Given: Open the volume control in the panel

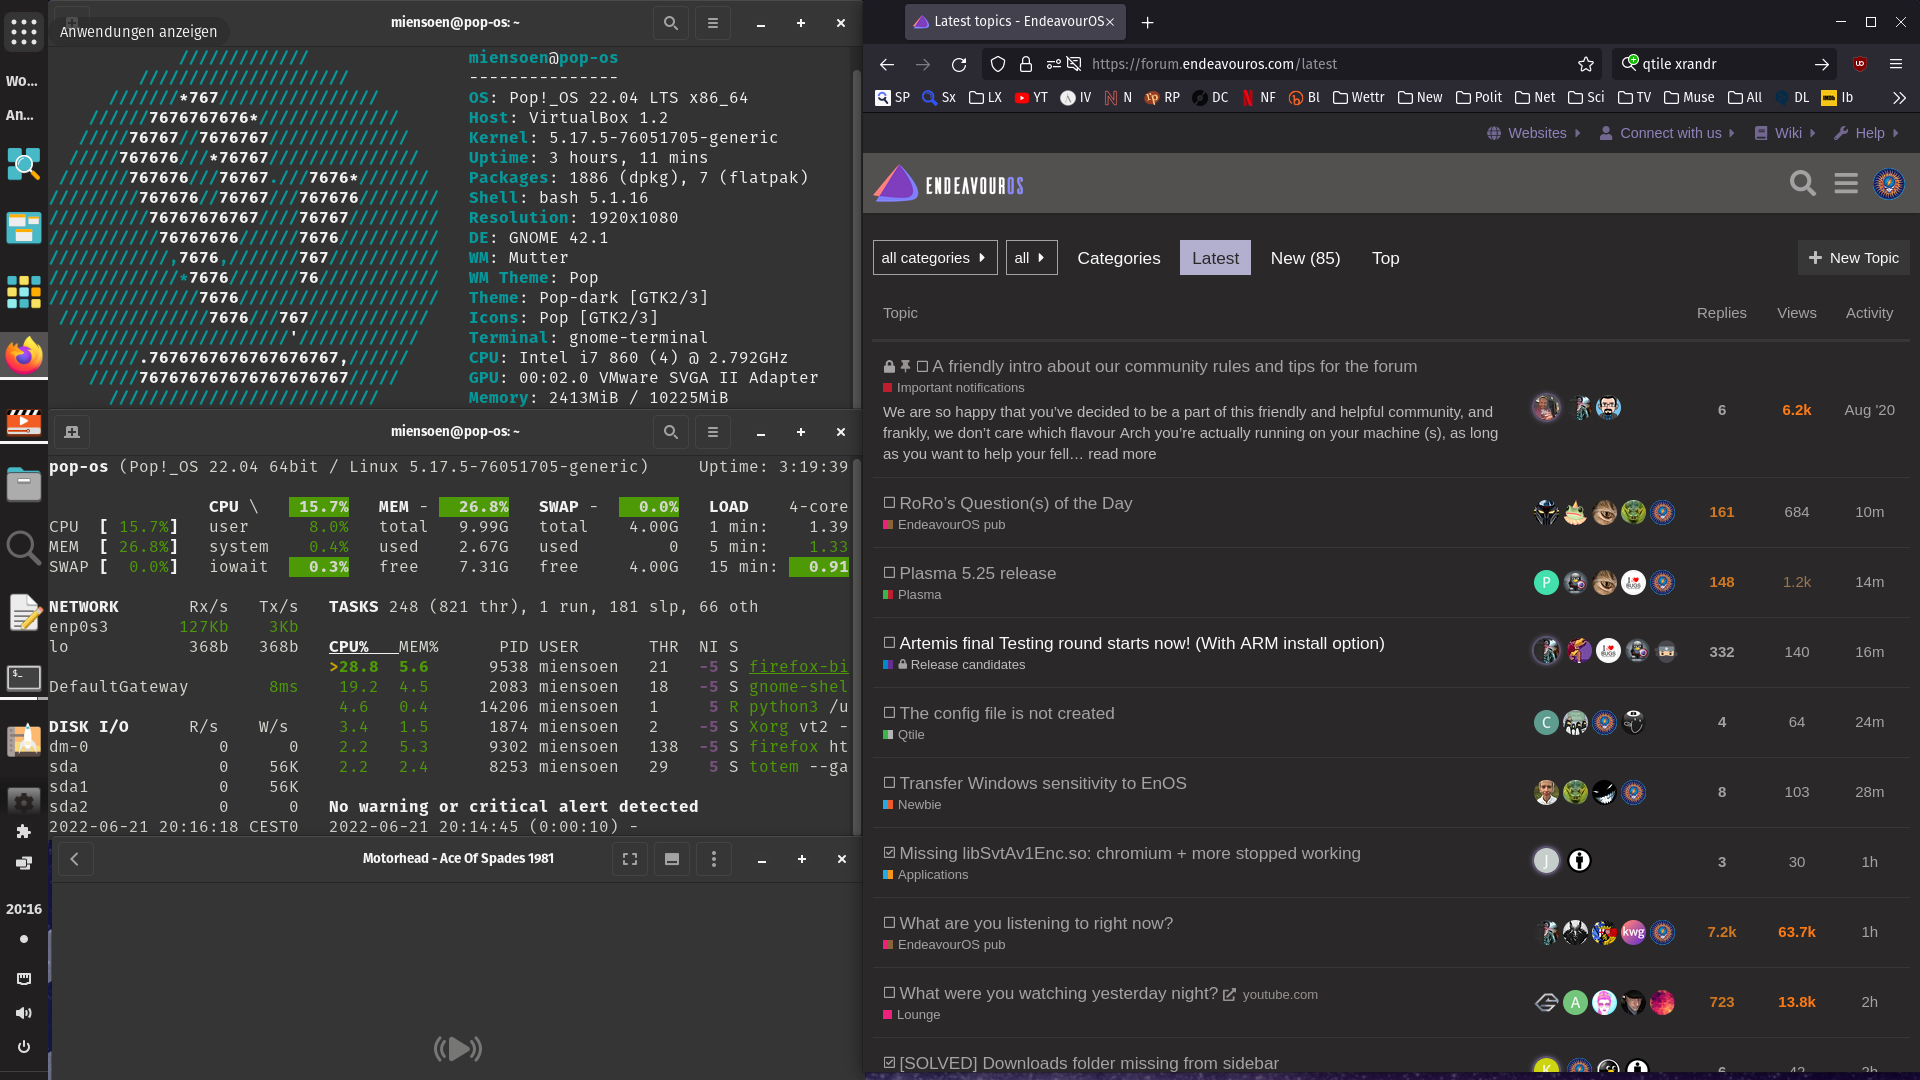Looking at the screenshot, I should [24, 1013].
